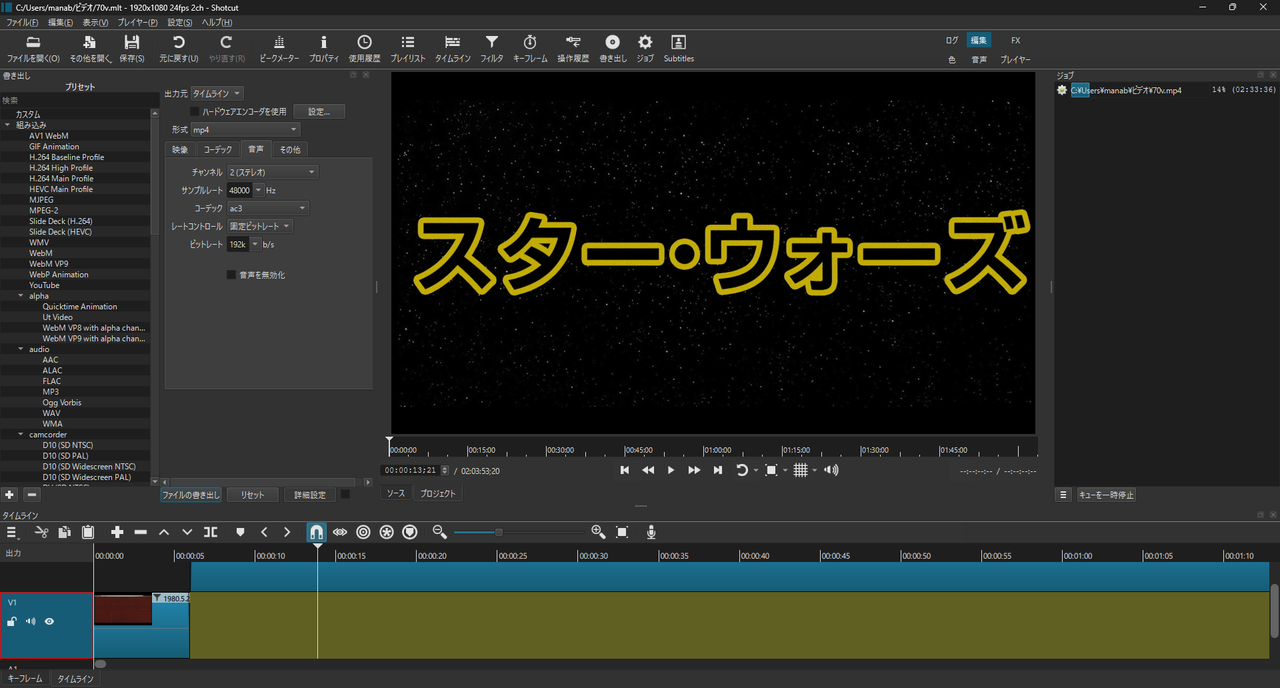The width and height of the screenshot is (1280, 688).
Task: Open the 編集(E) menu
Action: point(61,22)
